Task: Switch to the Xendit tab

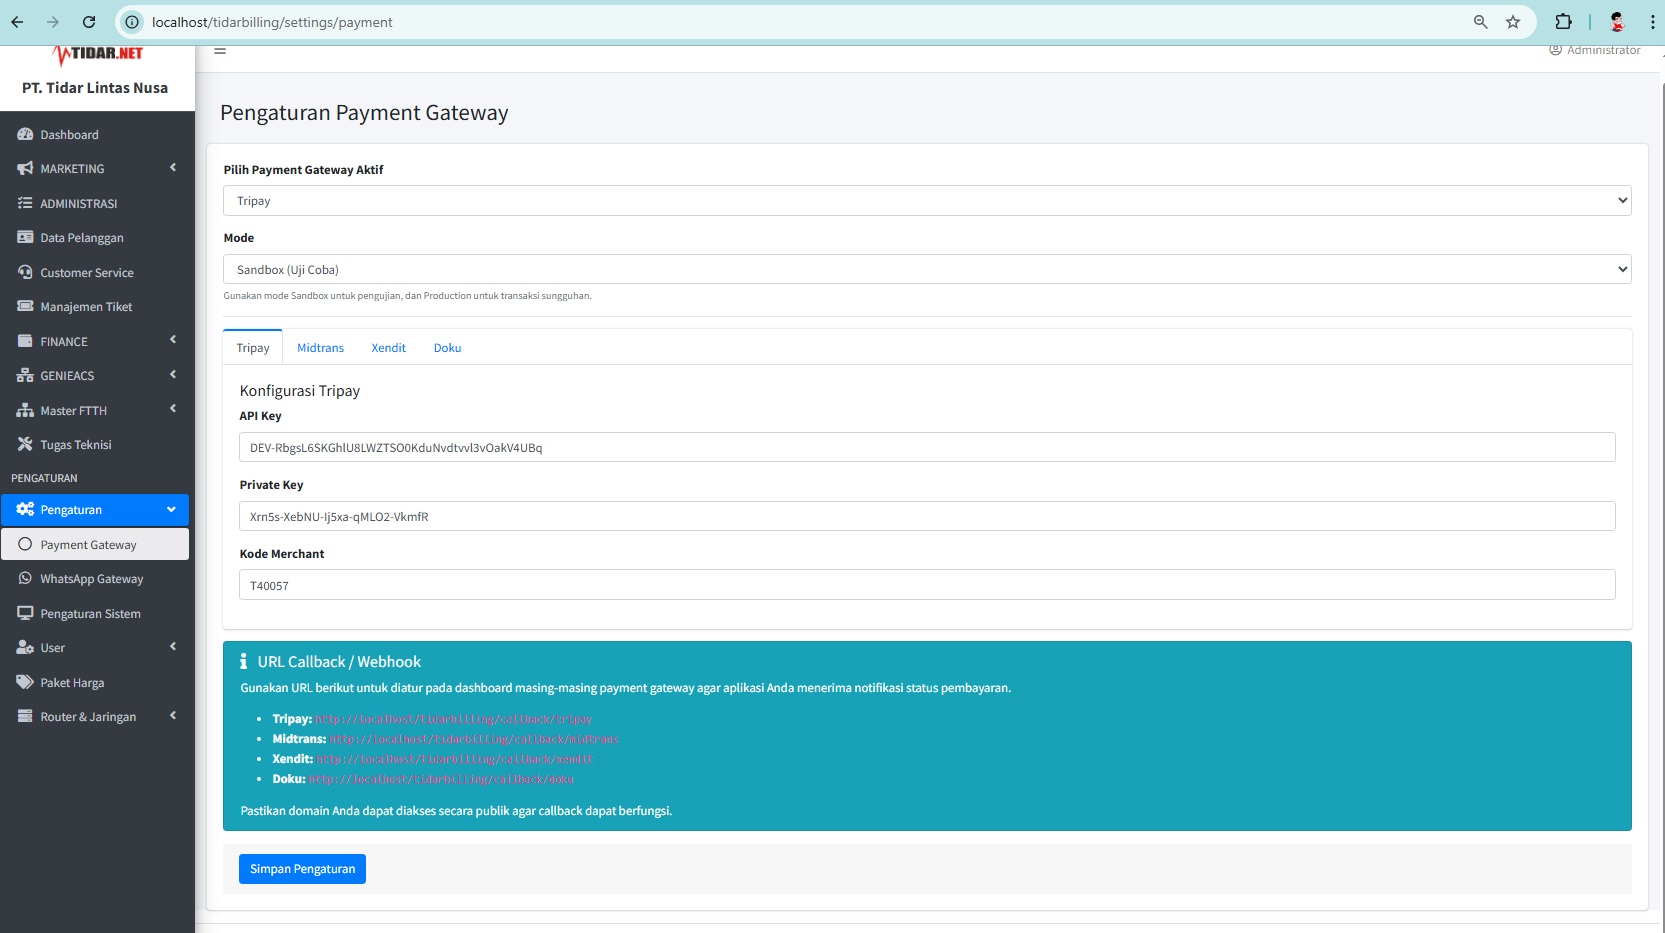Action: [x=388, y=348]
